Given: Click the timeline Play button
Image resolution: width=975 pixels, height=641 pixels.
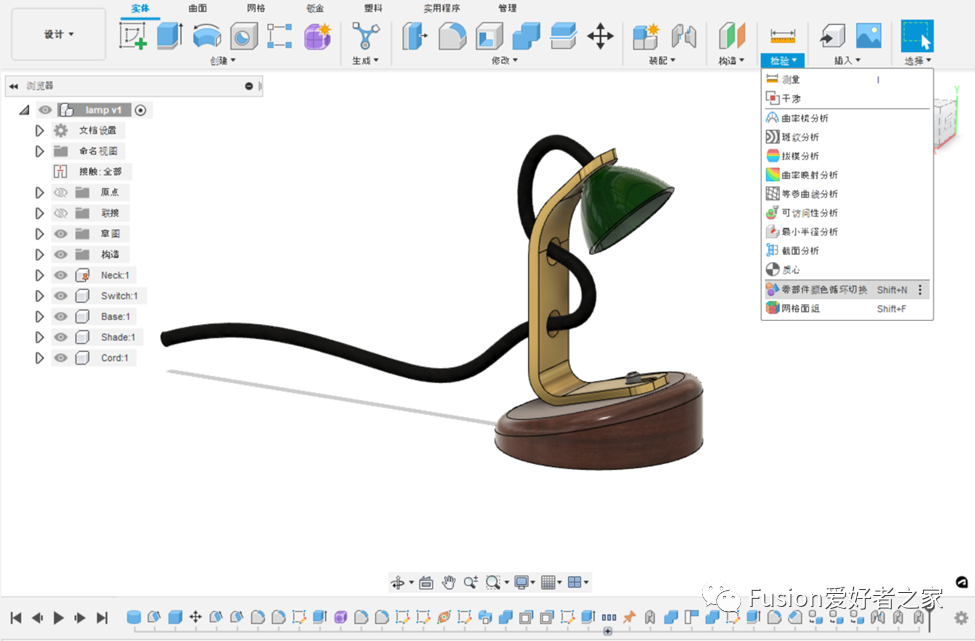Looking at the screenshot, I should 59,618.
